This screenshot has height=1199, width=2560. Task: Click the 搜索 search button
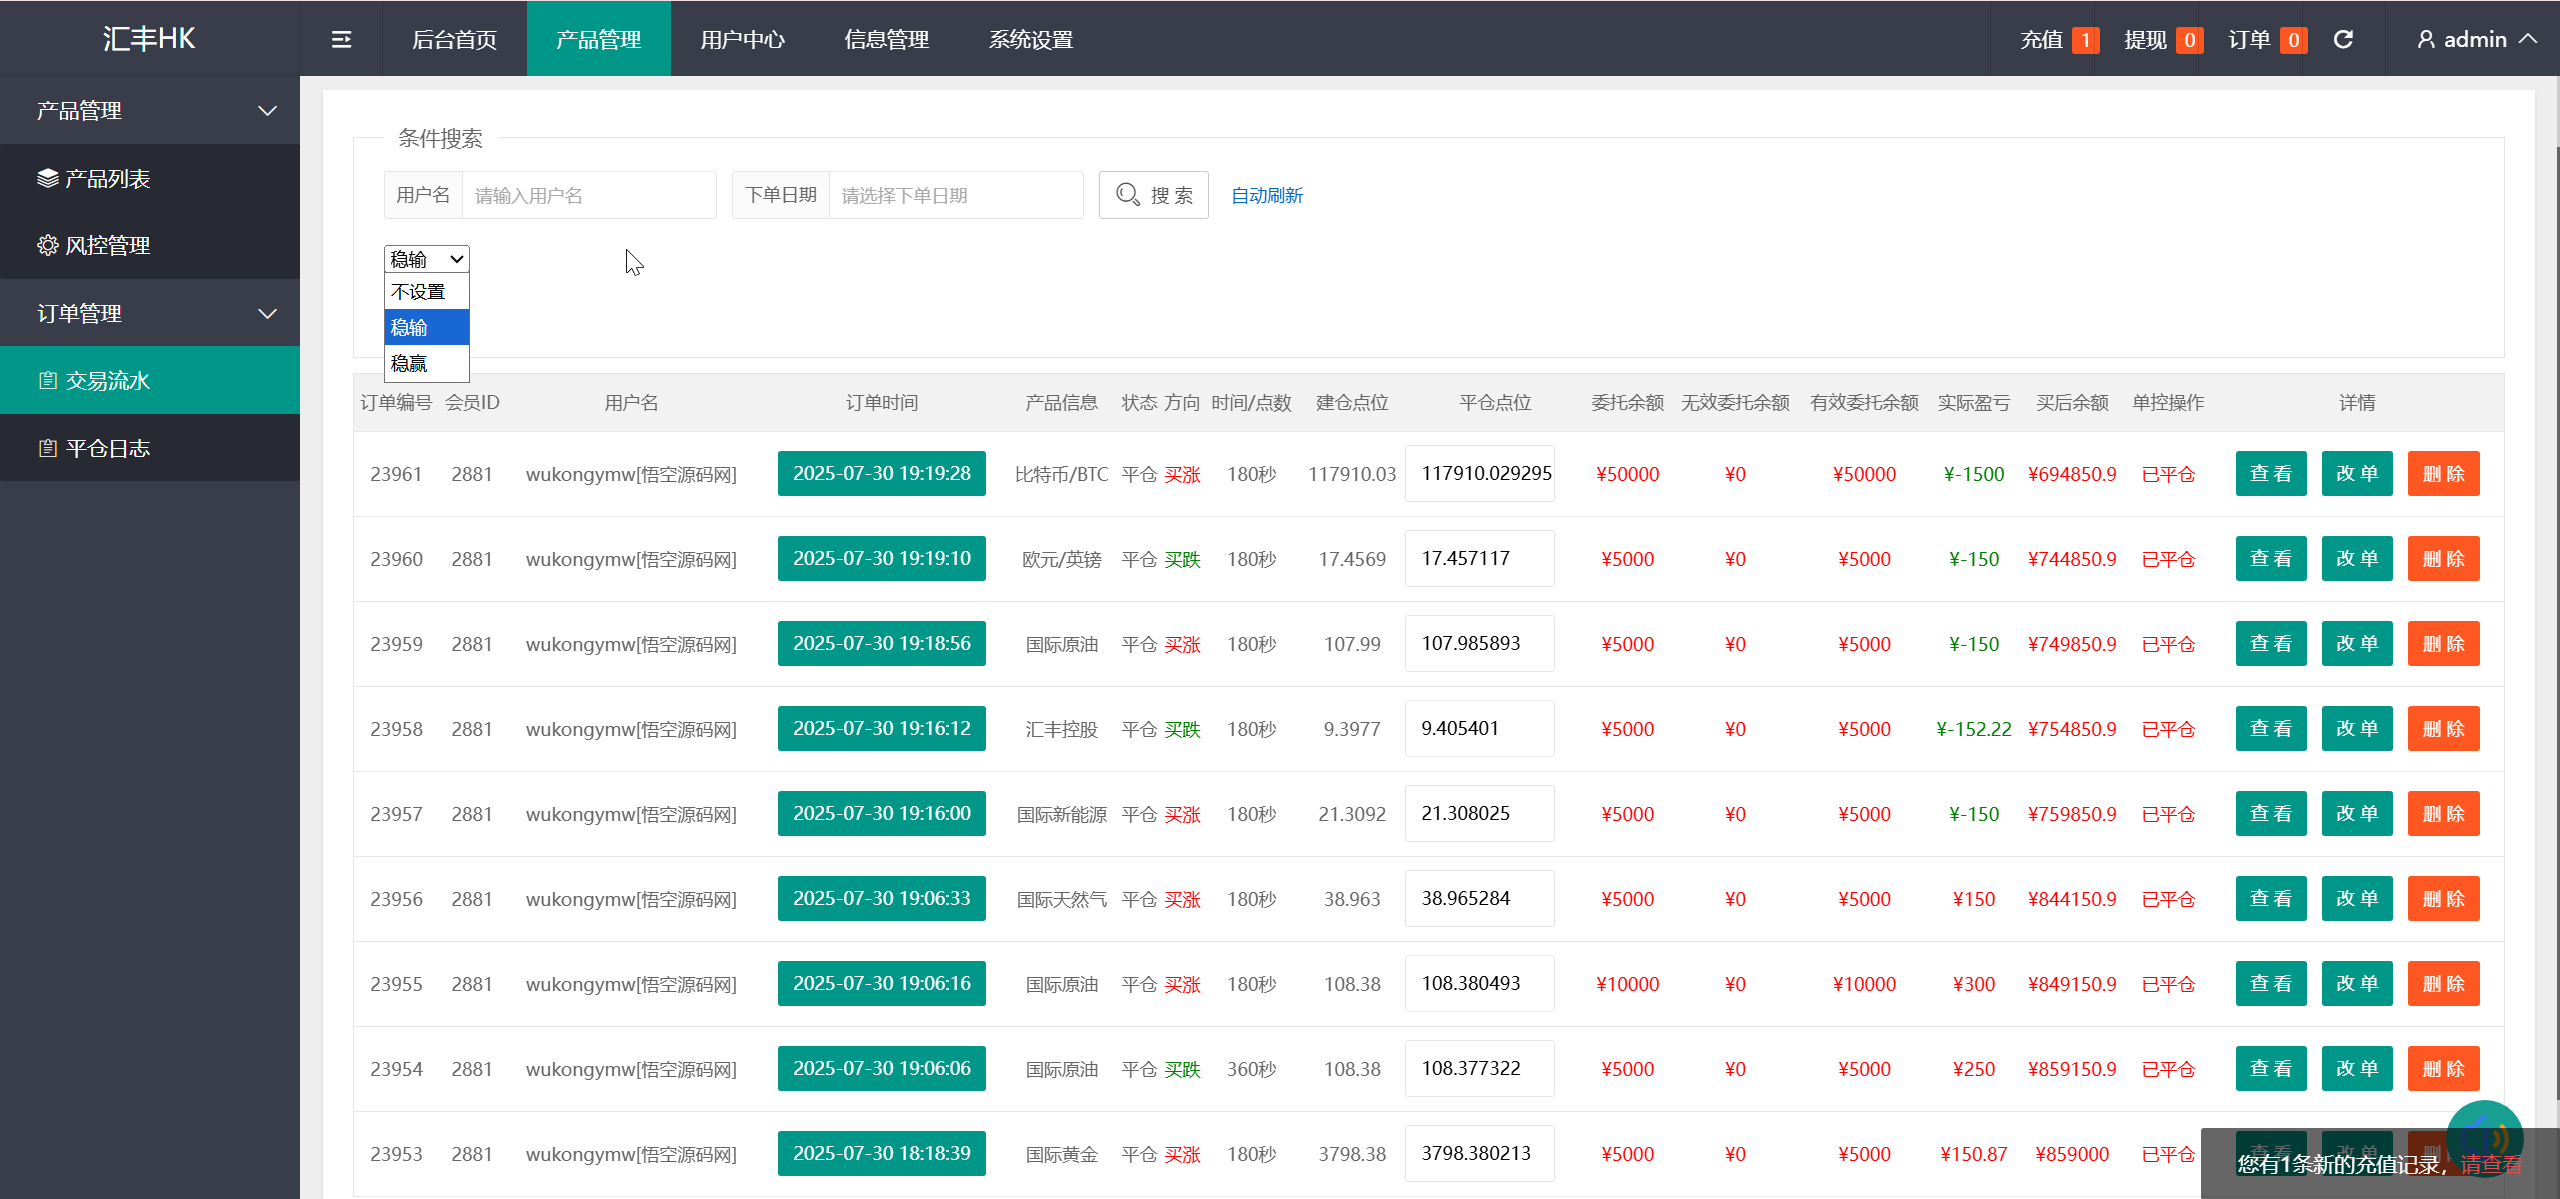(x=1153, y=195)
